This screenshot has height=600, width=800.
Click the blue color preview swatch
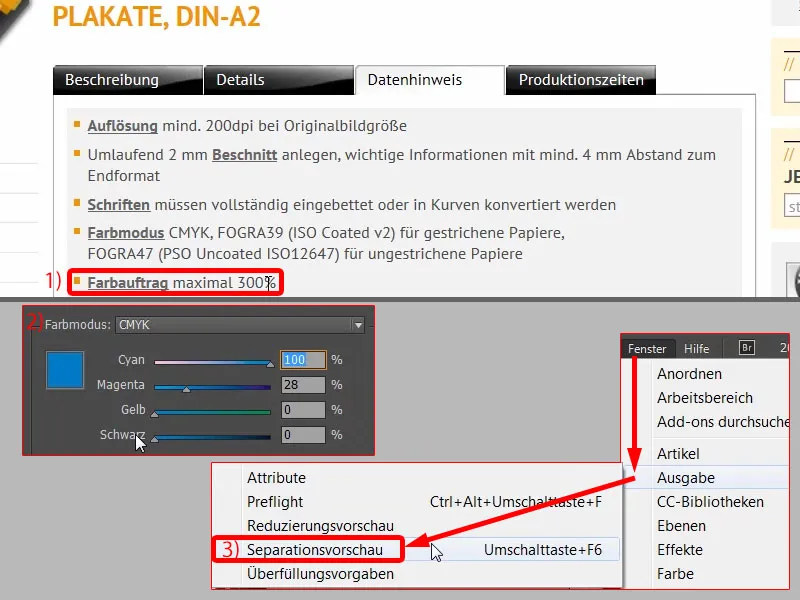coord(65,370)
